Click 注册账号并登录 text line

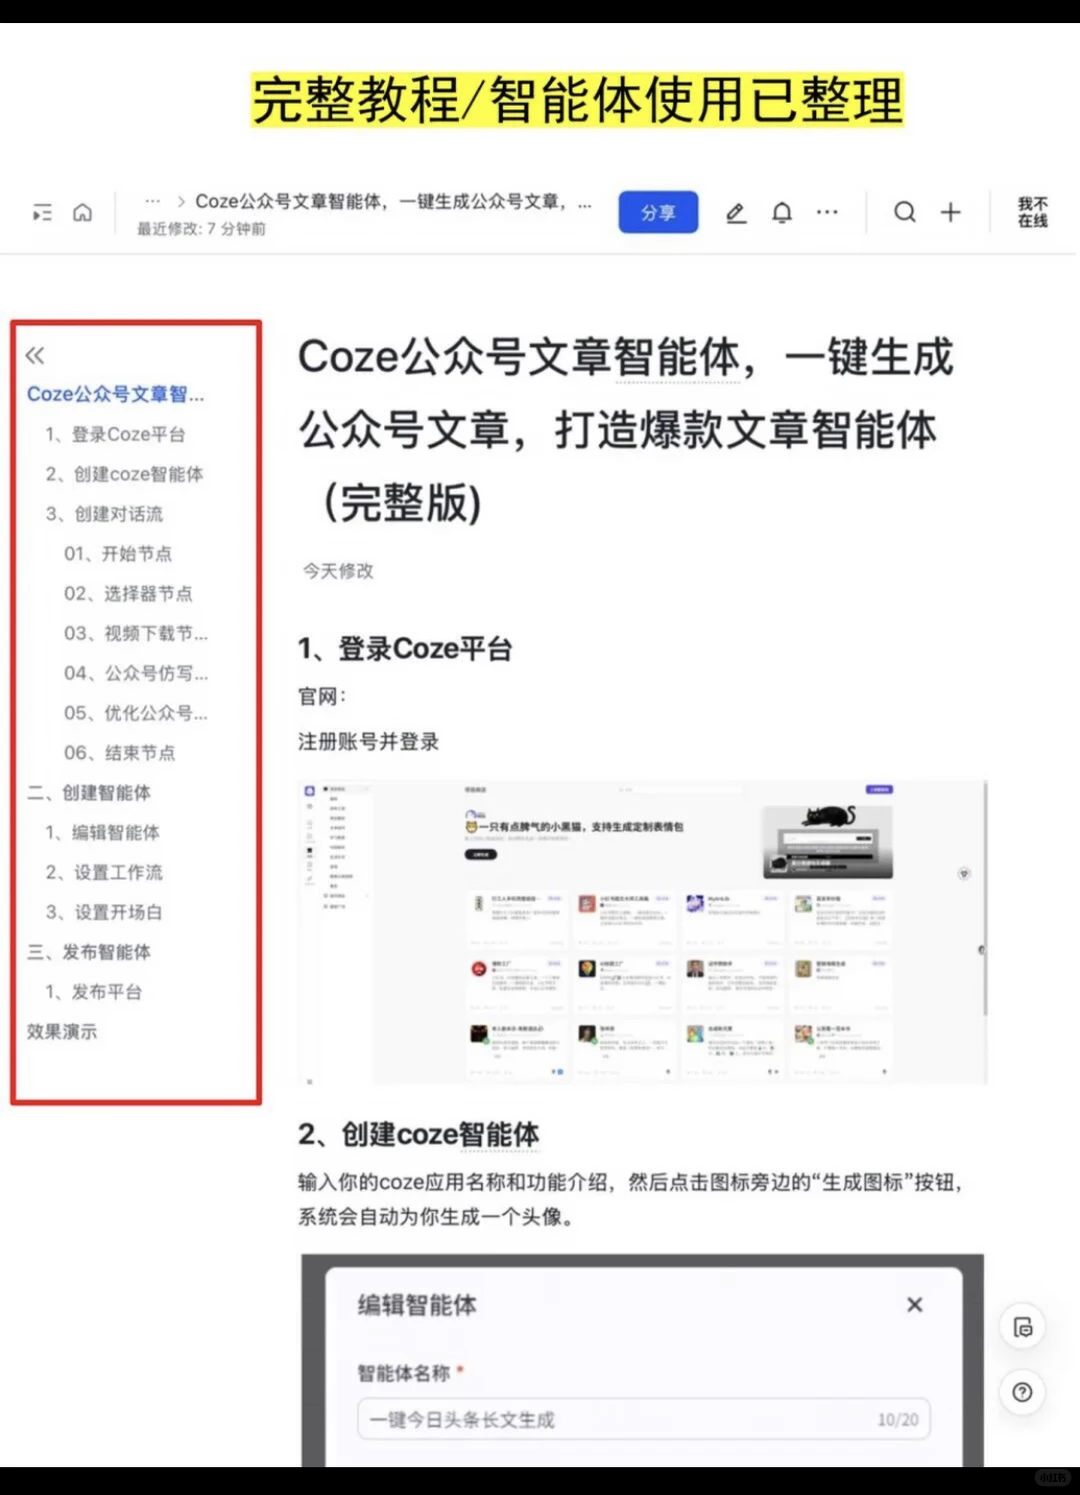click(368, 742)
